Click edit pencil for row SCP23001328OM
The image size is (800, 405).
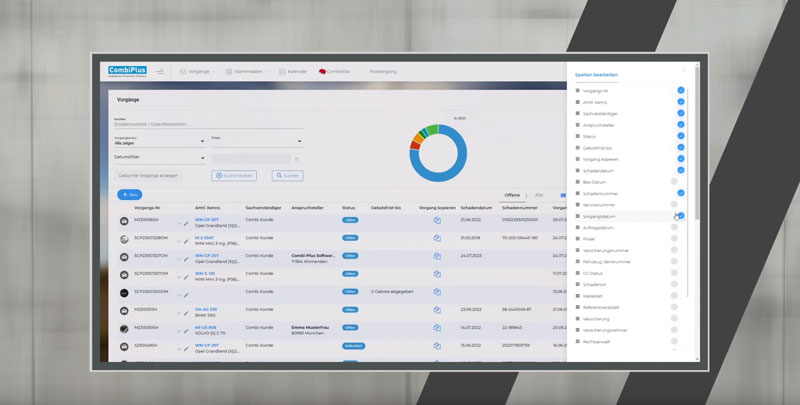click(186, 238)
